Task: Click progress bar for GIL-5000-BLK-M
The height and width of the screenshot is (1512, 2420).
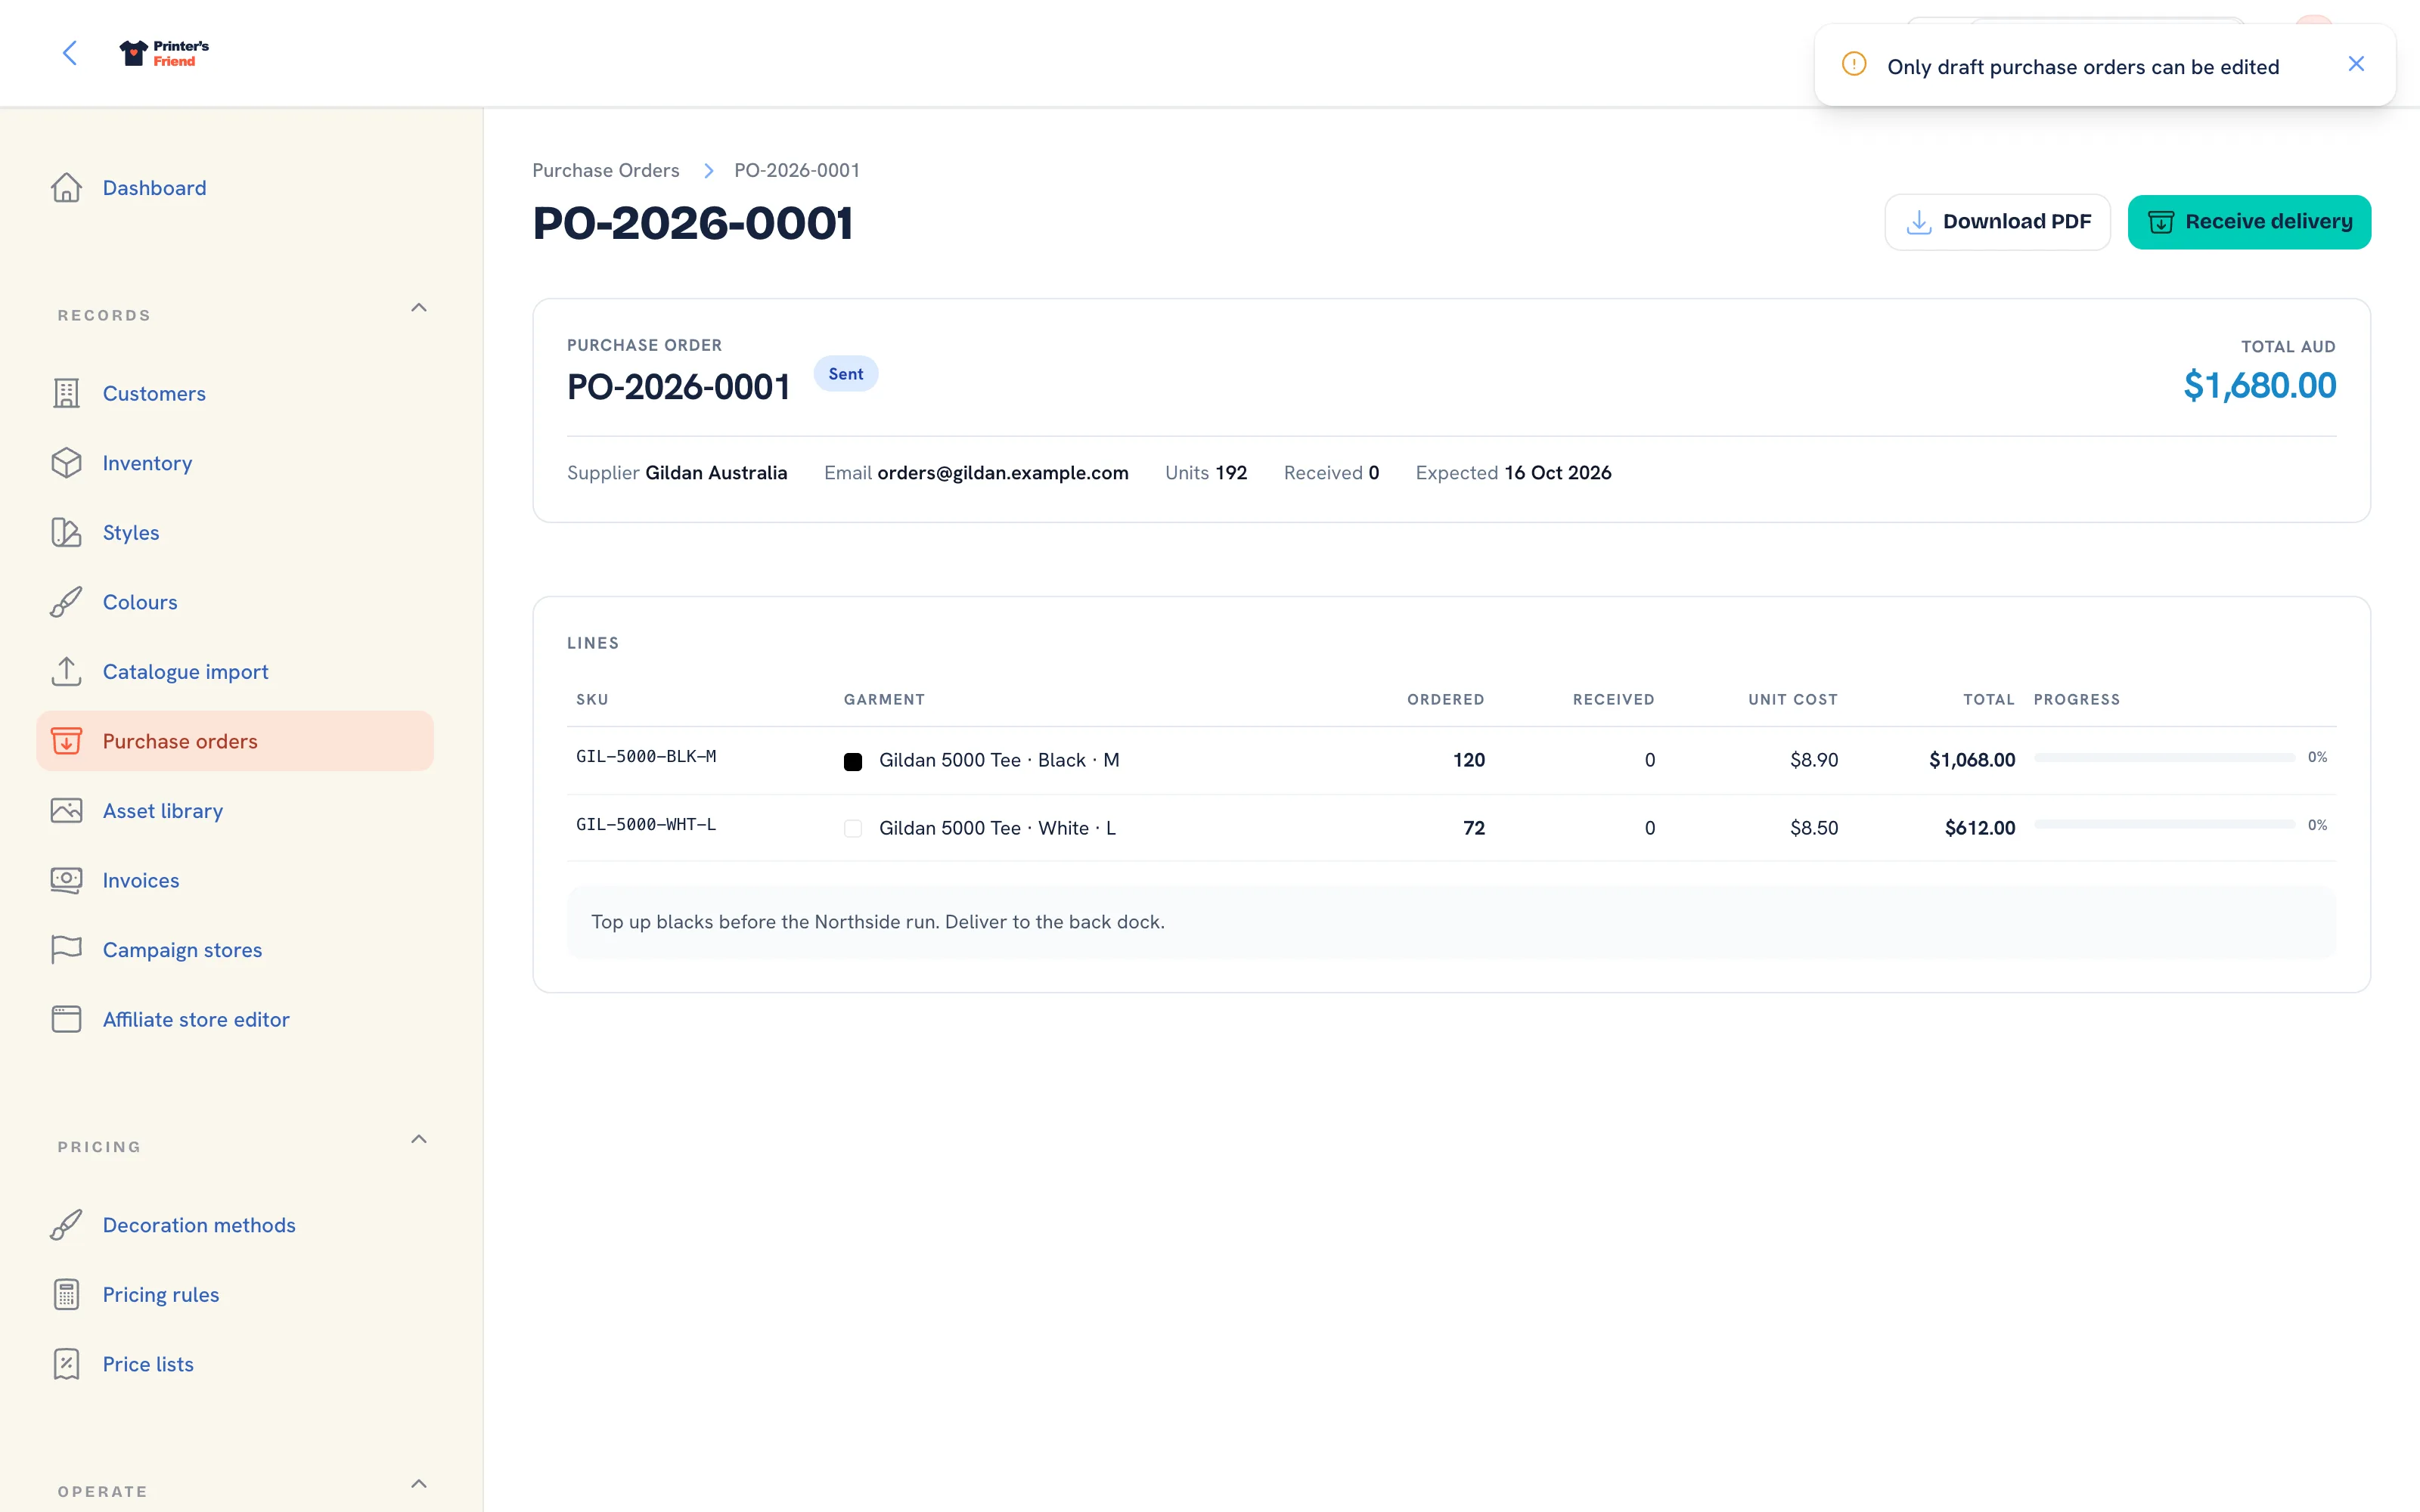Action: 2164,758
